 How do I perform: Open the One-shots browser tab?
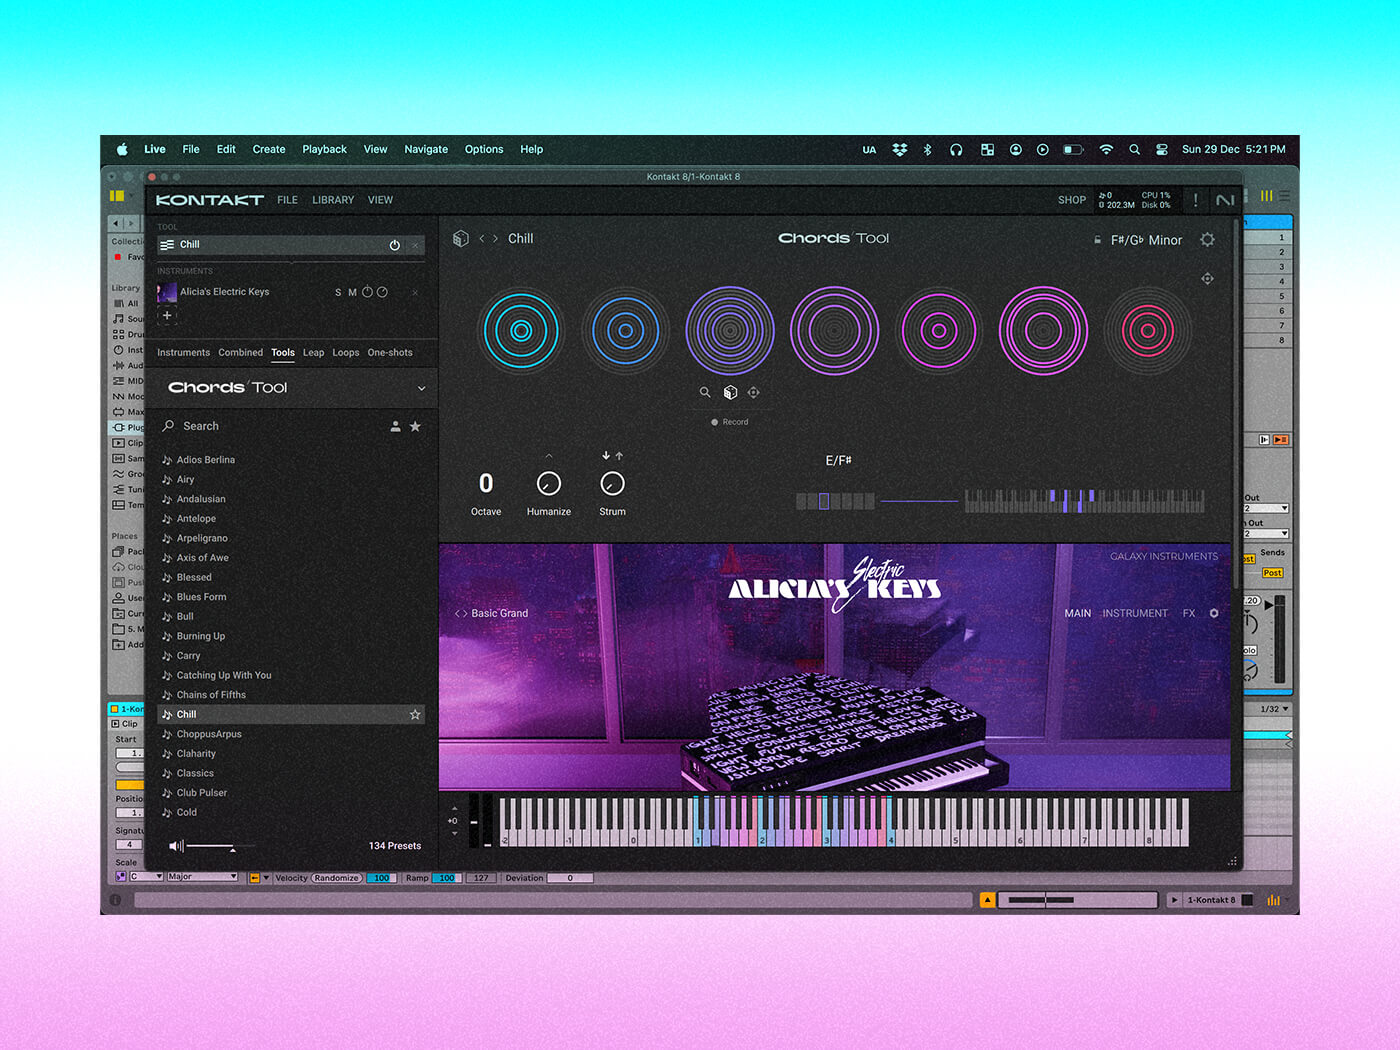coord(390,352)
